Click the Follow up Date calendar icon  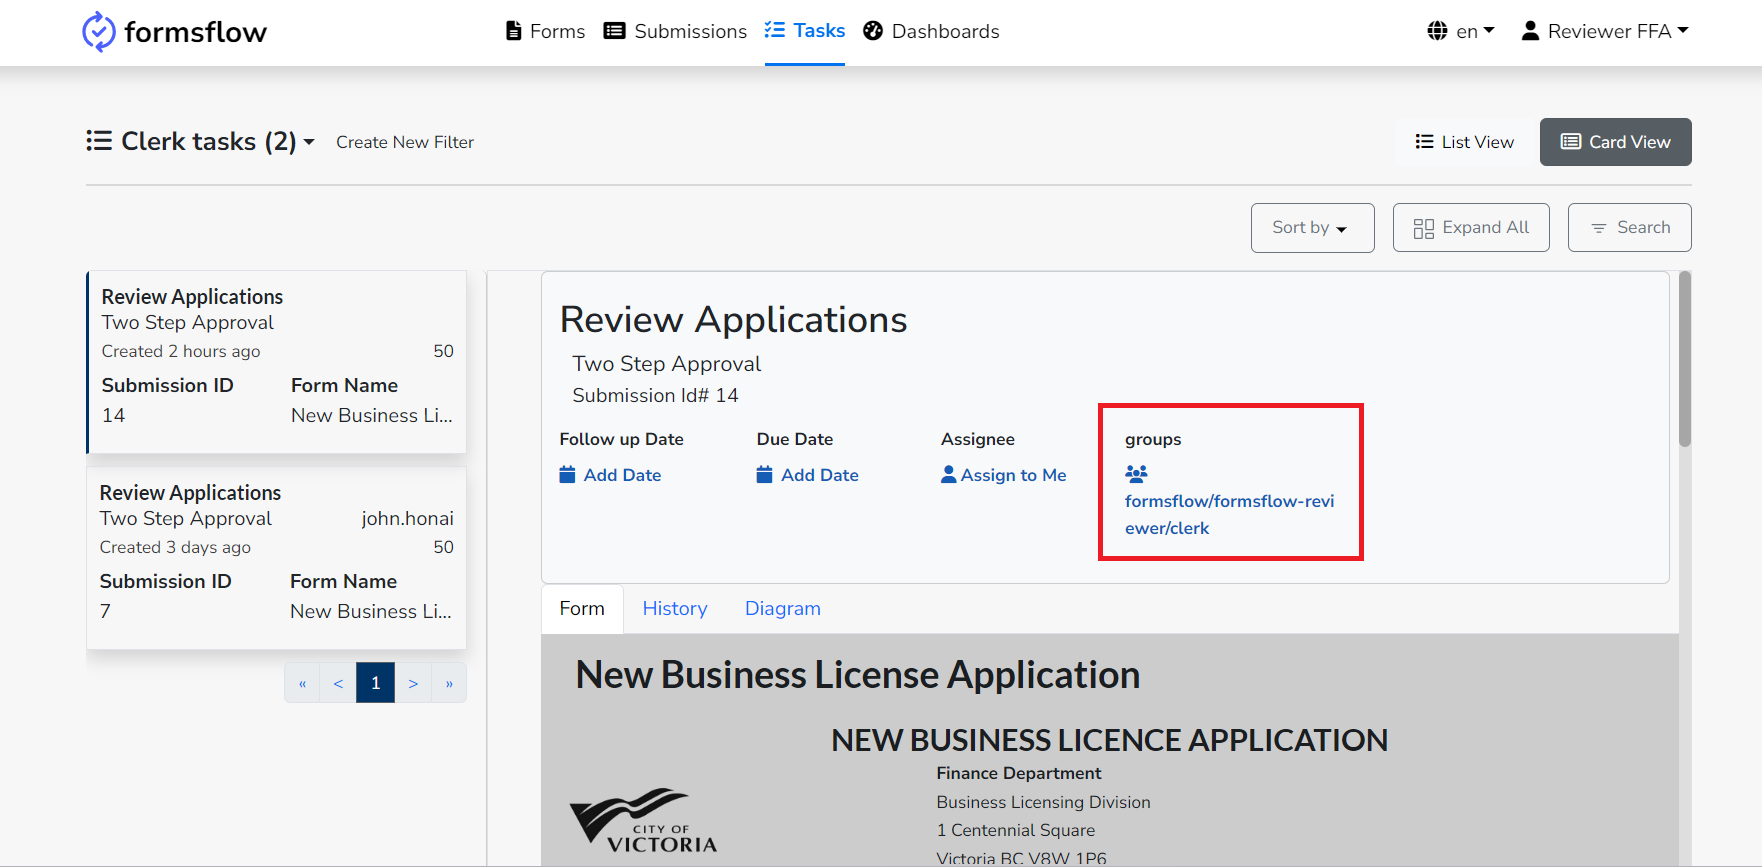[x=567, y=474]
